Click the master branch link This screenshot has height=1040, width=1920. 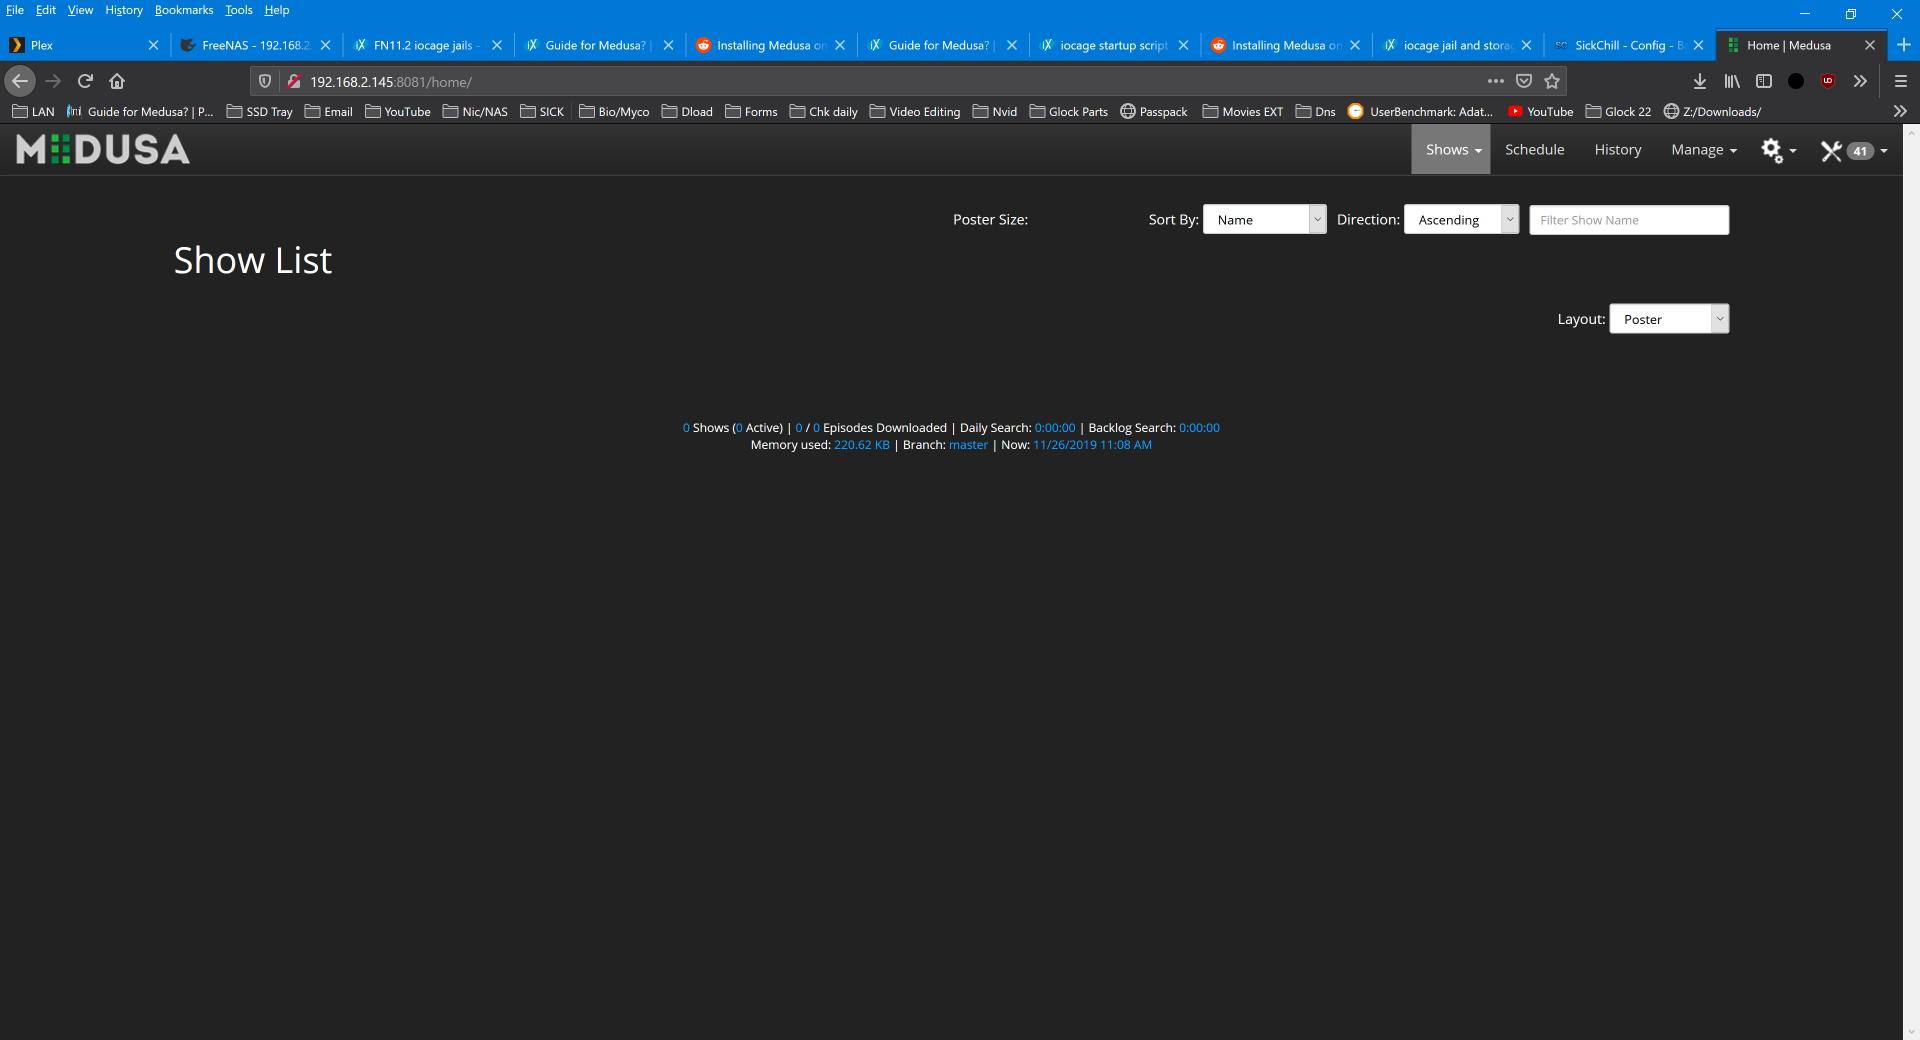coord(968,445)
